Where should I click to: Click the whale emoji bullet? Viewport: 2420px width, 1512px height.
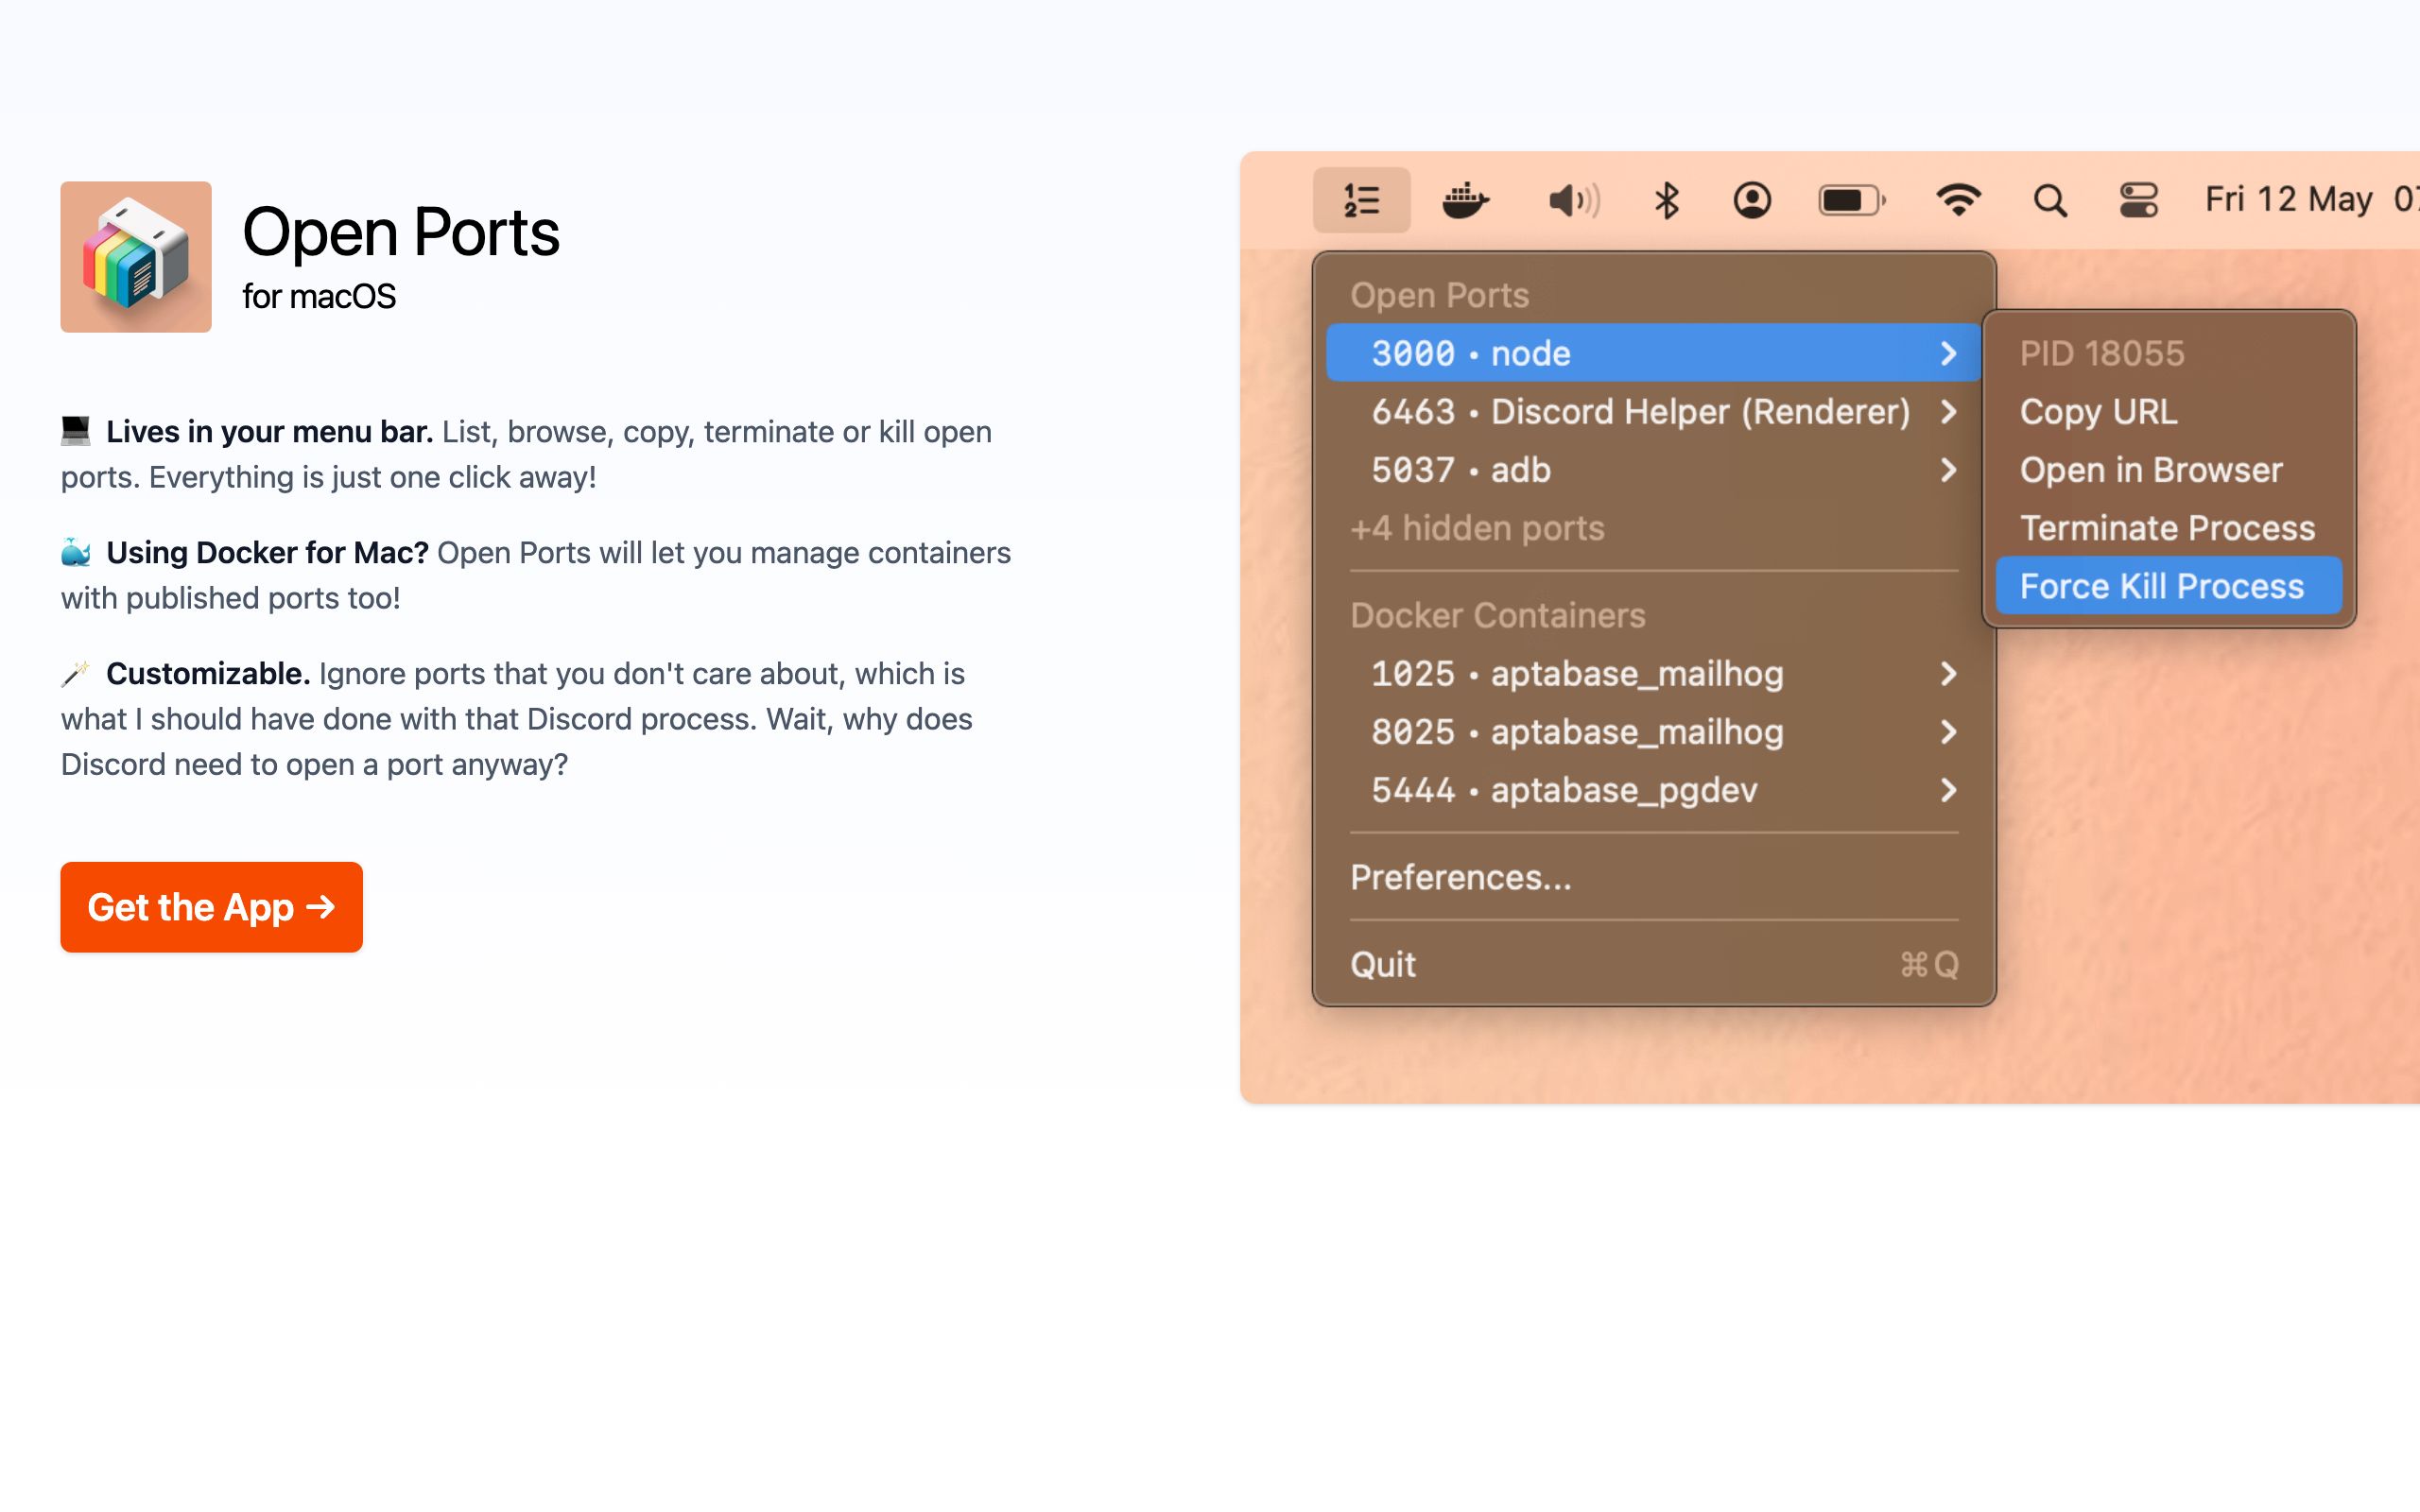click(x=76, y=552)
